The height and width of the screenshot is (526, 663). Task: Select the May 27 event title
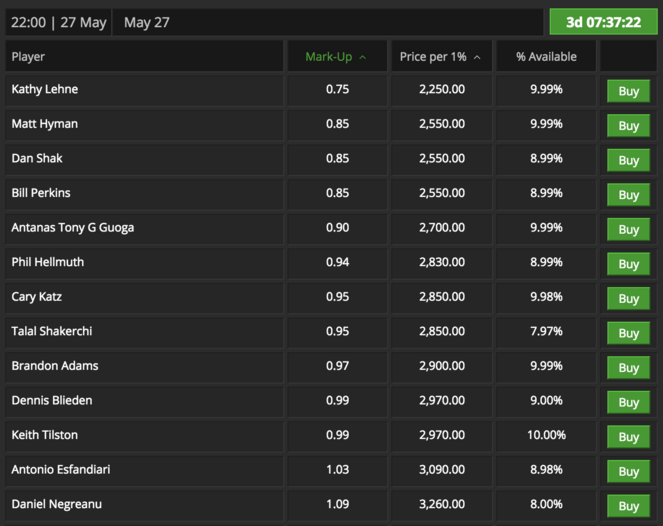click(147, 22)
